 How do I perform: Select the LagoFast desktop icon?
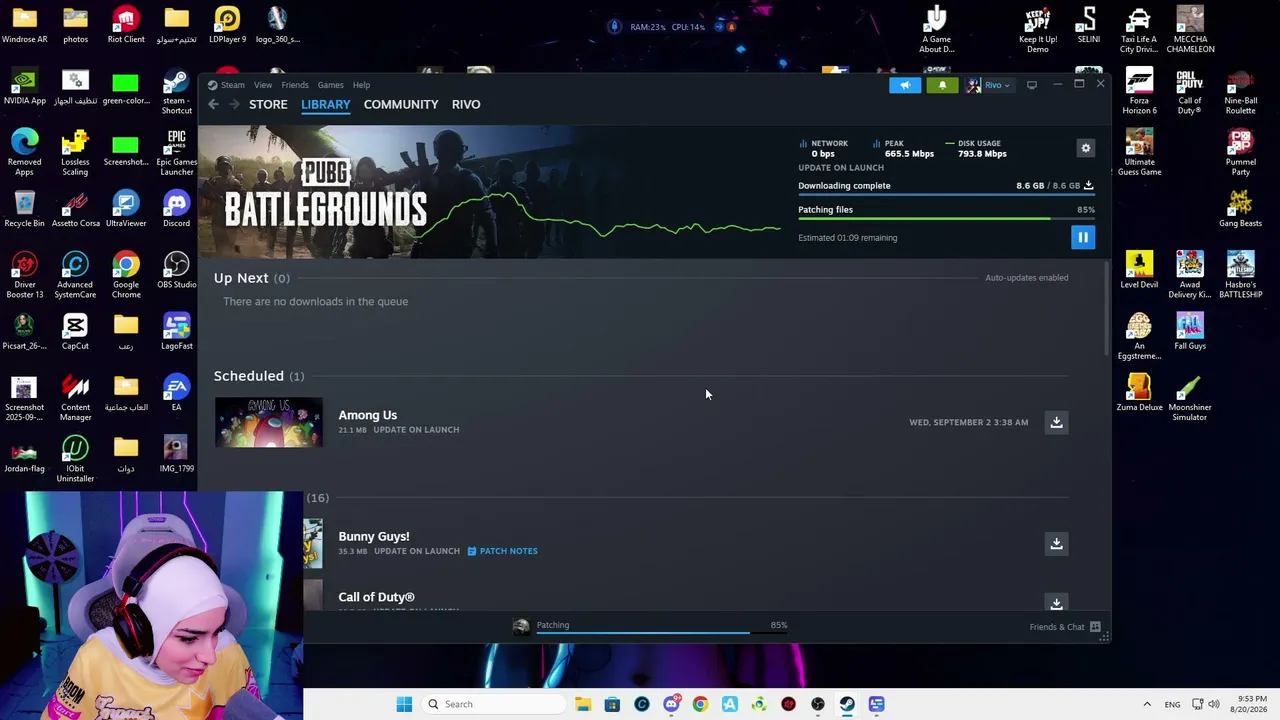176,332
